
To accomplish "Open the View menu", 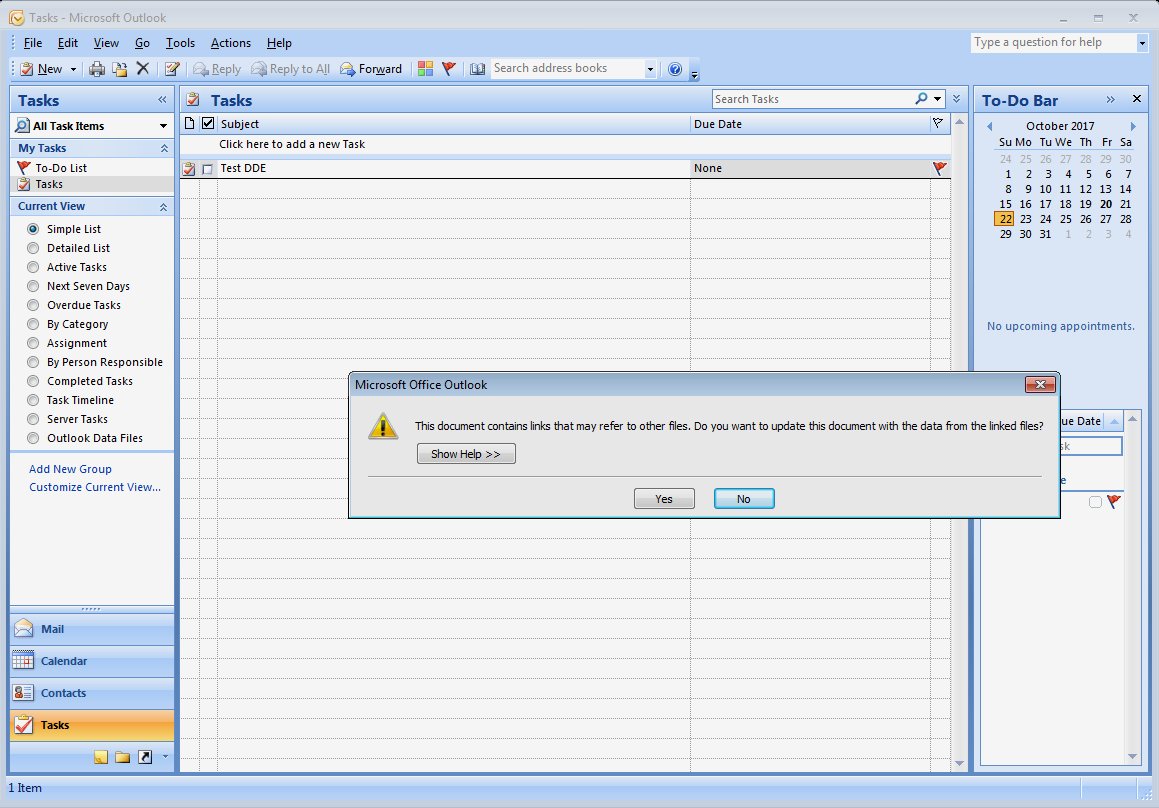I will point(106,43).
